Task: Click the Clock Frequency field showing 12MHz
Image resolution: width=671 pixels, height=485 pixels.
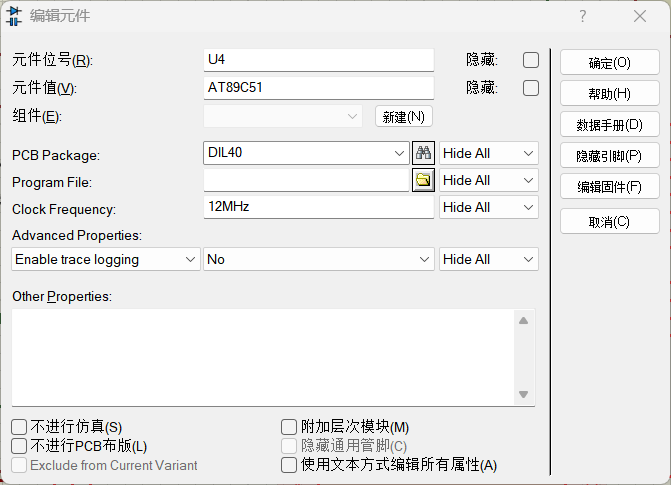Action: click(x=319, y=207)
